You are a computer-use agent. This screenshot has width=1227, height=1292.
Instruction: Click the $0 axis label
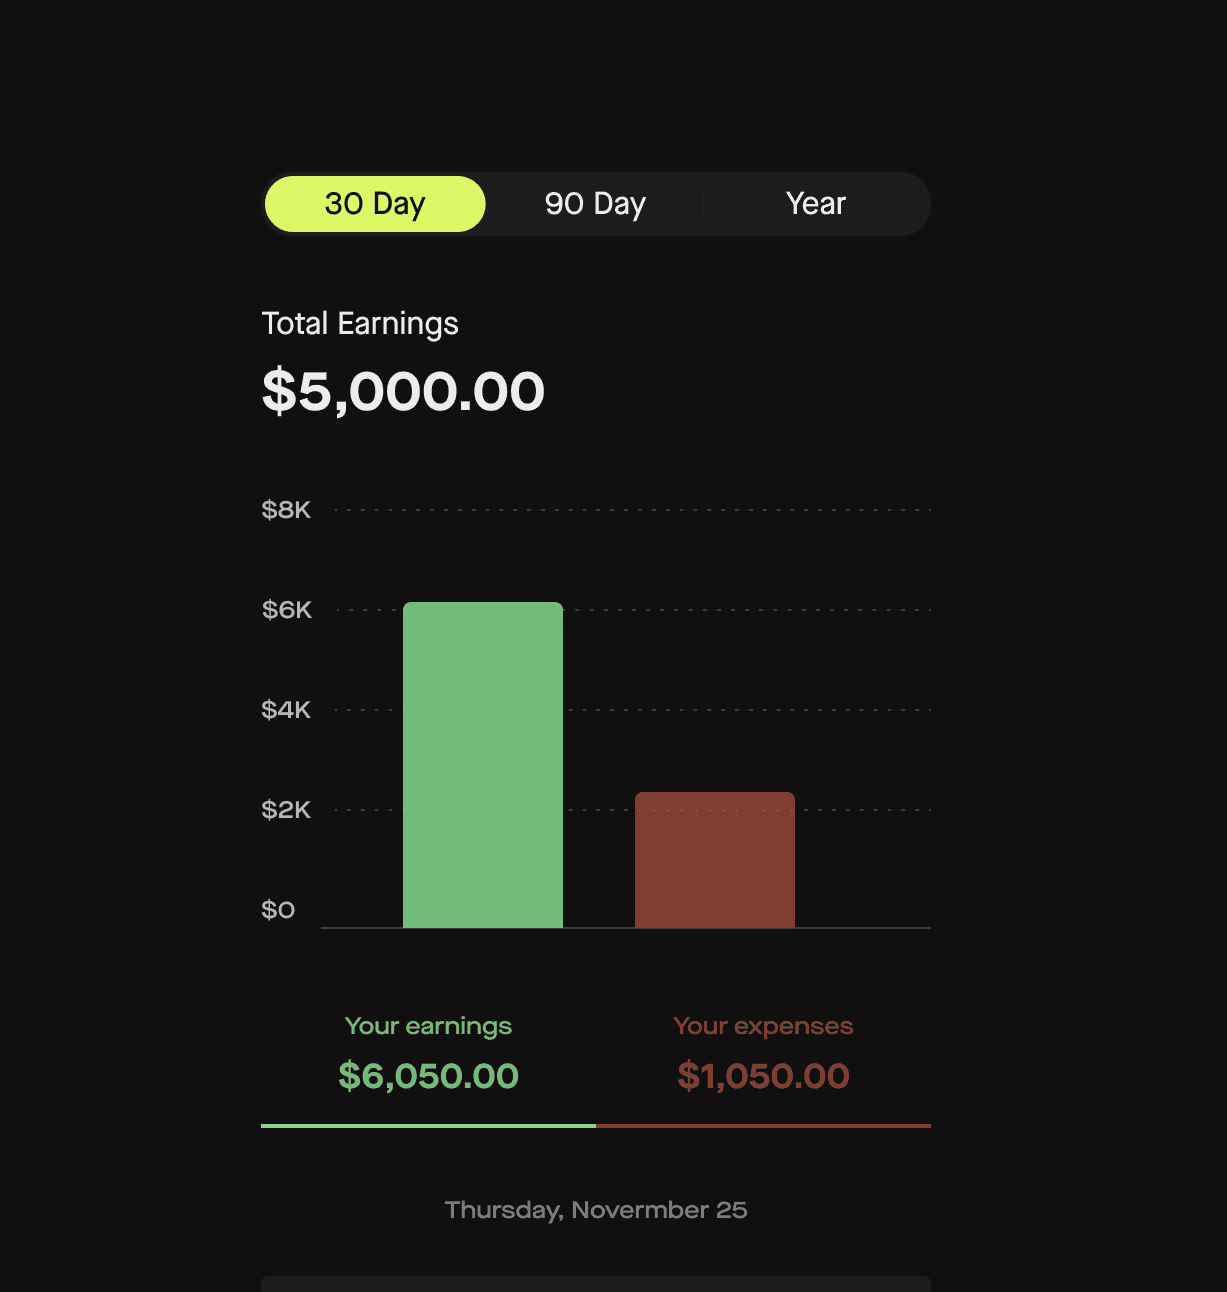(x=278, y=910)
